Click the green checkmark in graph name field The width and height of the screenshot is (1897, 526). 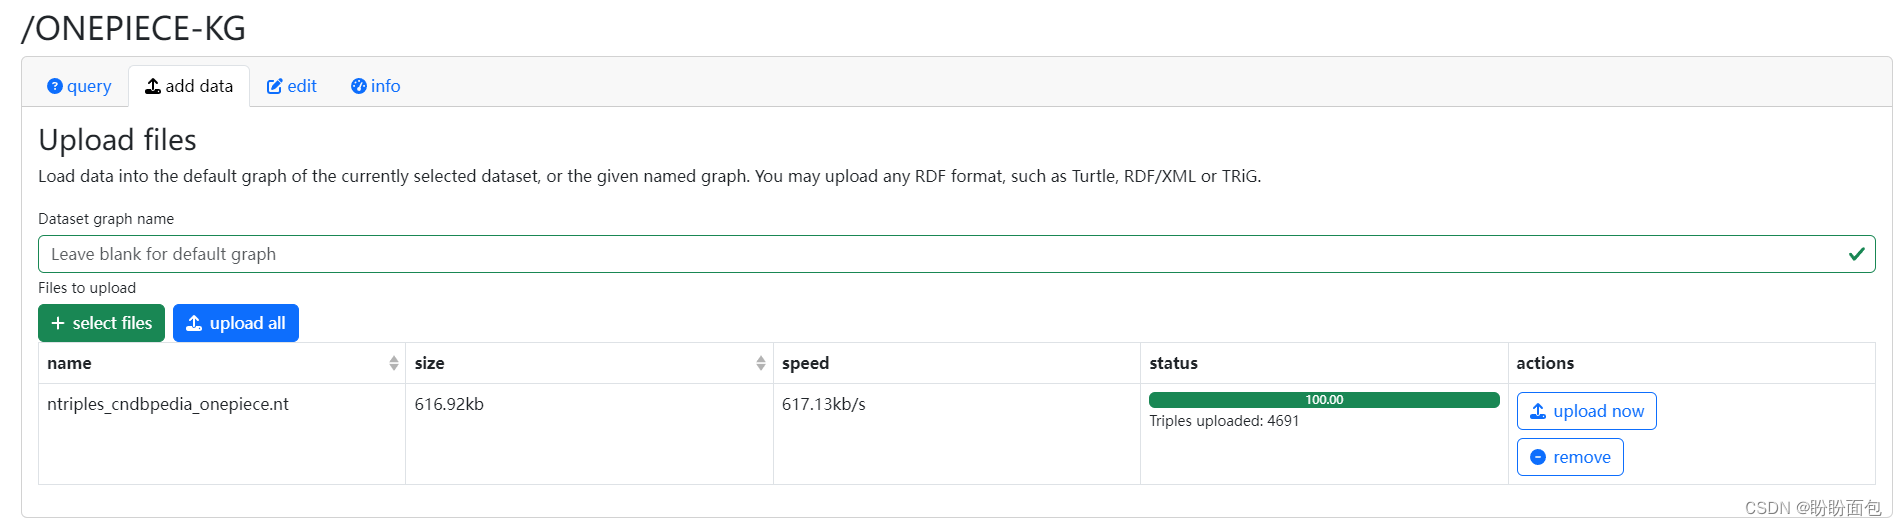point(1856,254)
